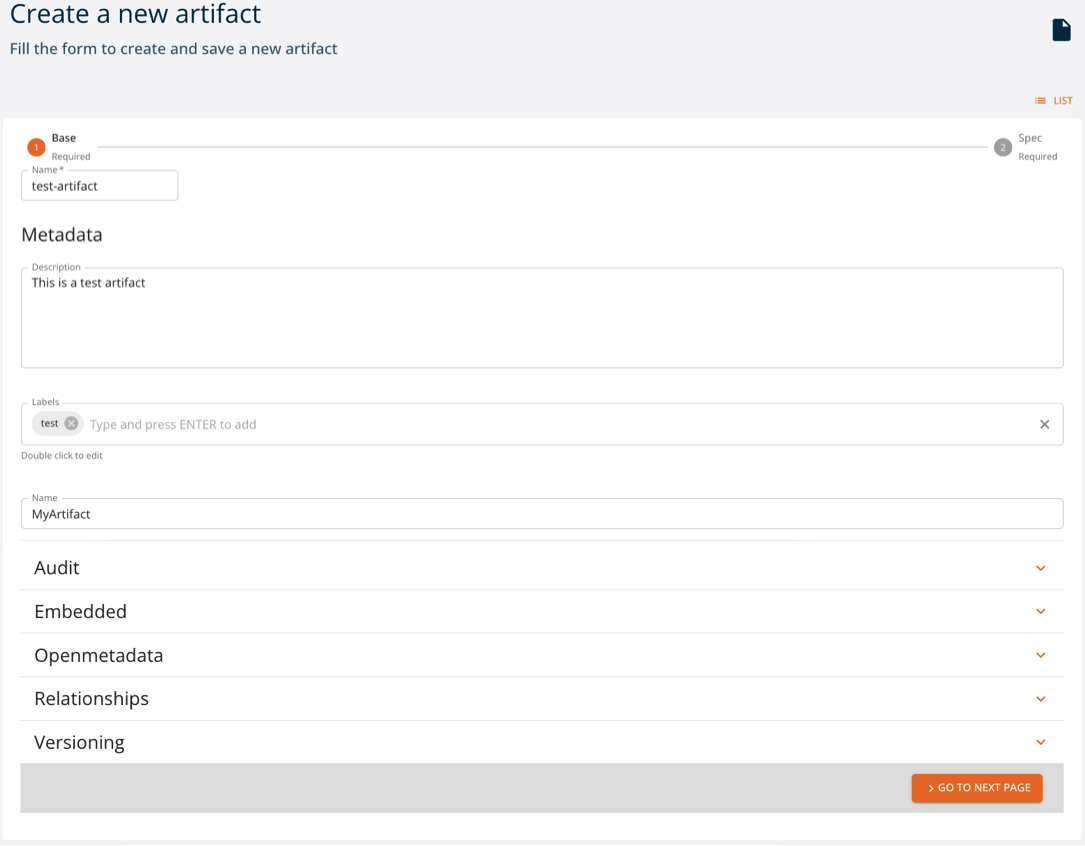Expand the Relationships section chevron
Image resolution: width=1085 pixels, height=846 pixels.
[x=1040, y=699]
